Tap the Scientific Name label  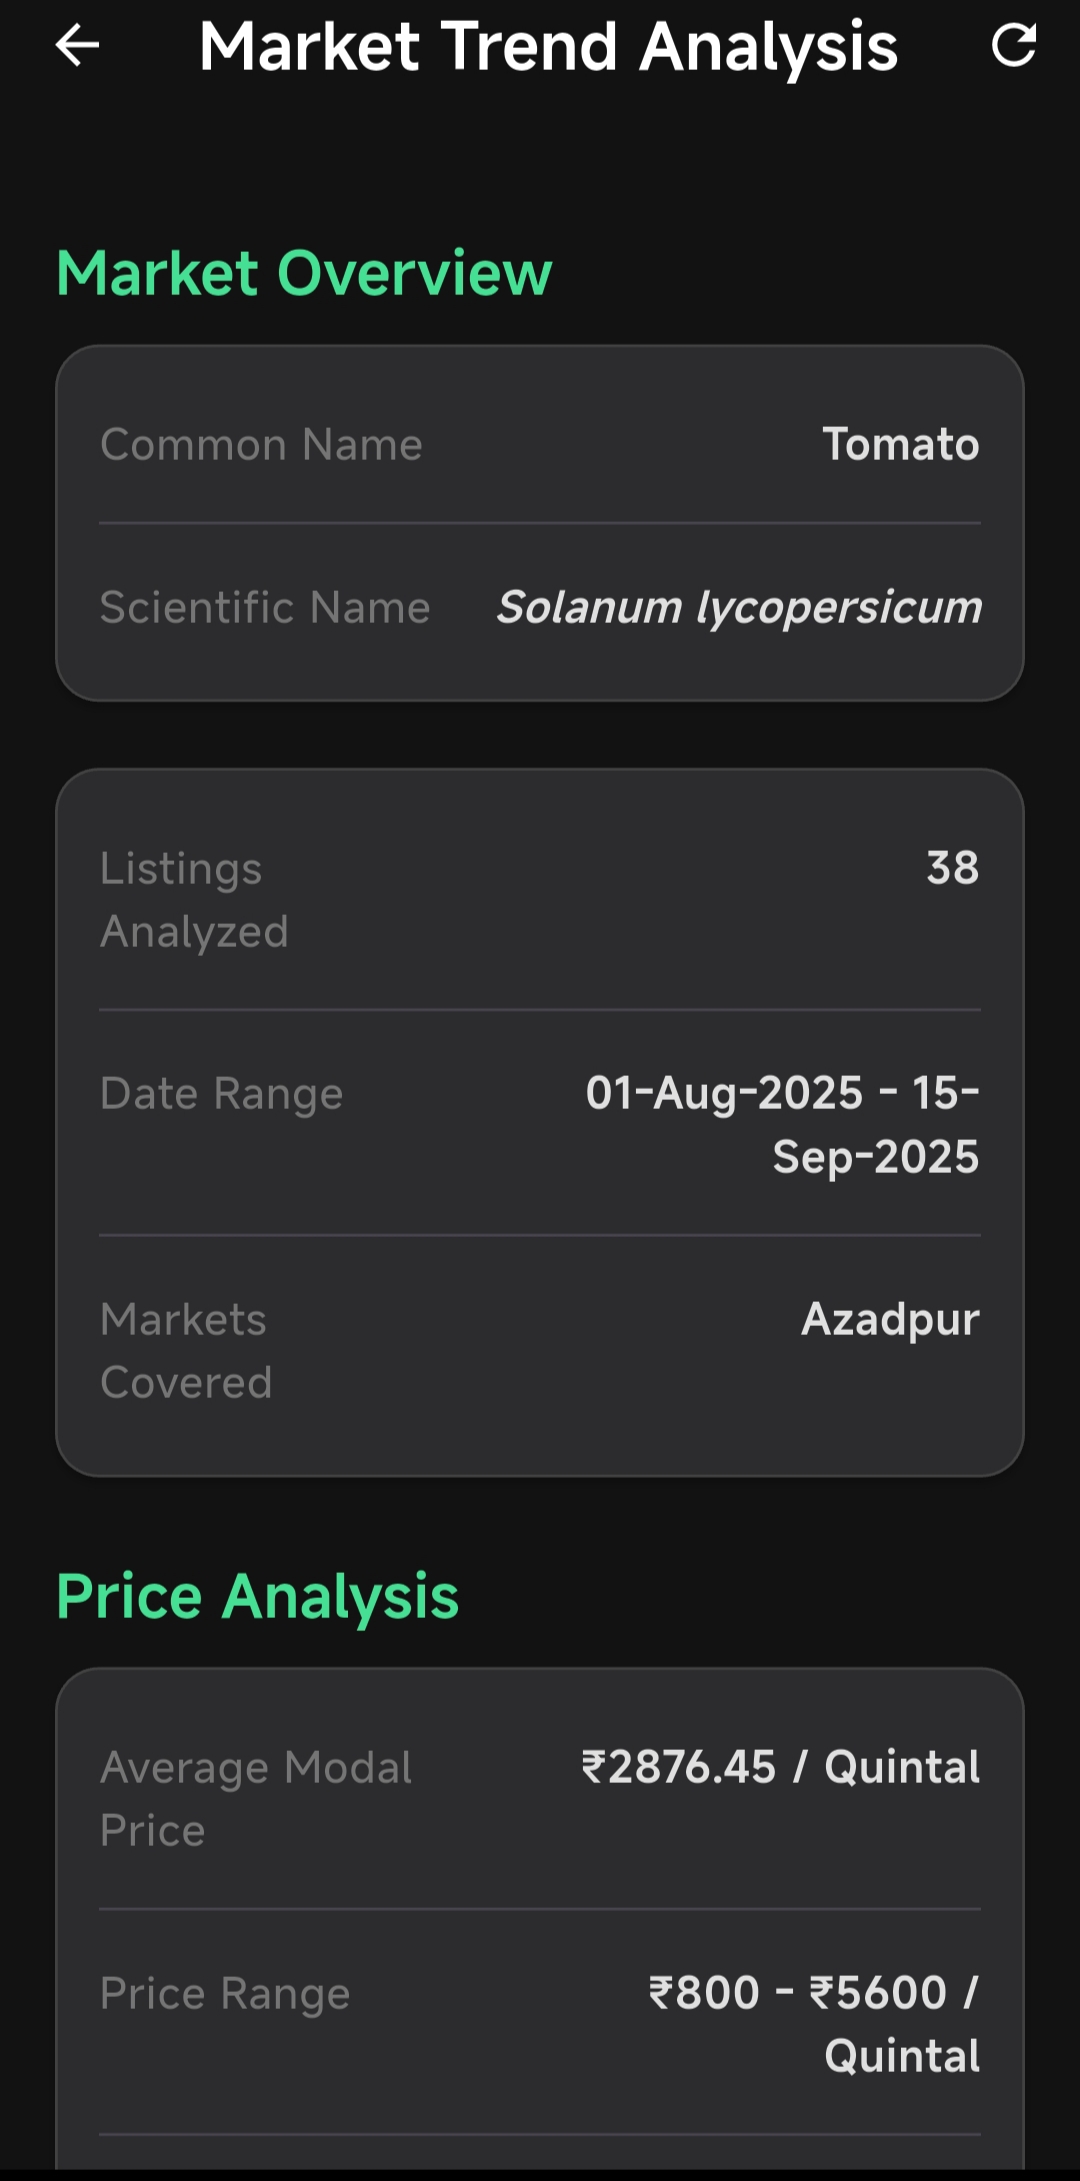click(x=265, y=608)
